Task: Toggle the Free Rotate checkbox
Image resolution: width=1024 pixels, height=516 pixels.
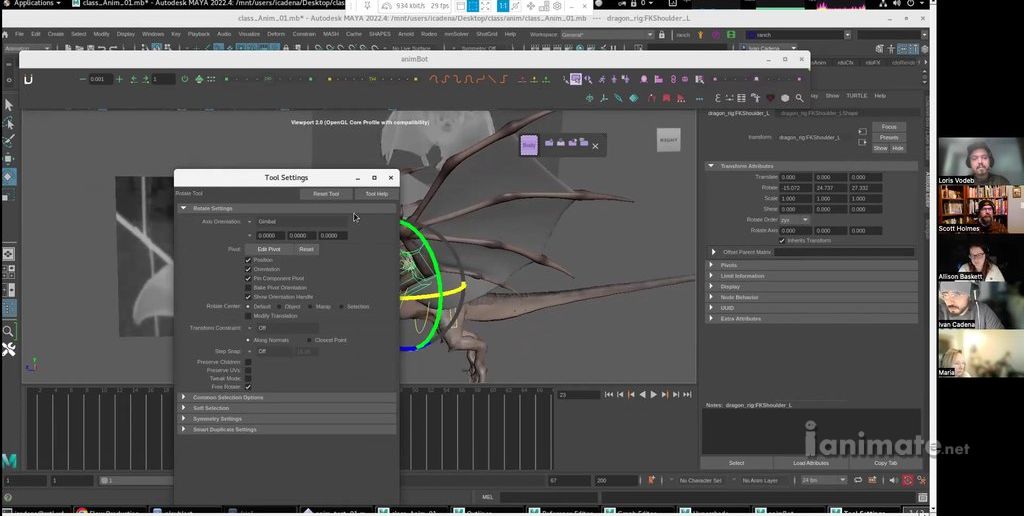Action: tap(248, 387)
